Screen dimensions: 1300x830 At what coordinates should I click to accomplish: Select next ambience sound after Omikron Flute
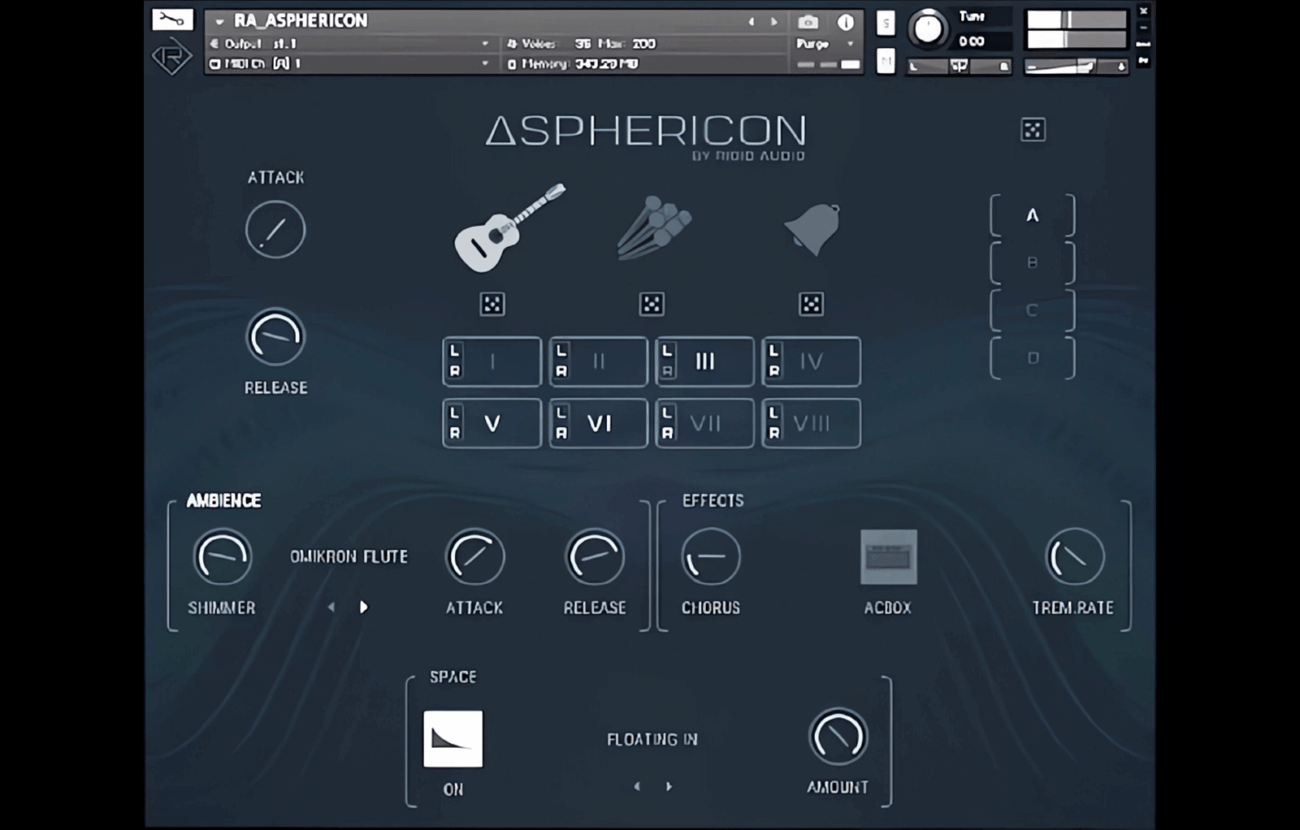(x=363, y=607)
